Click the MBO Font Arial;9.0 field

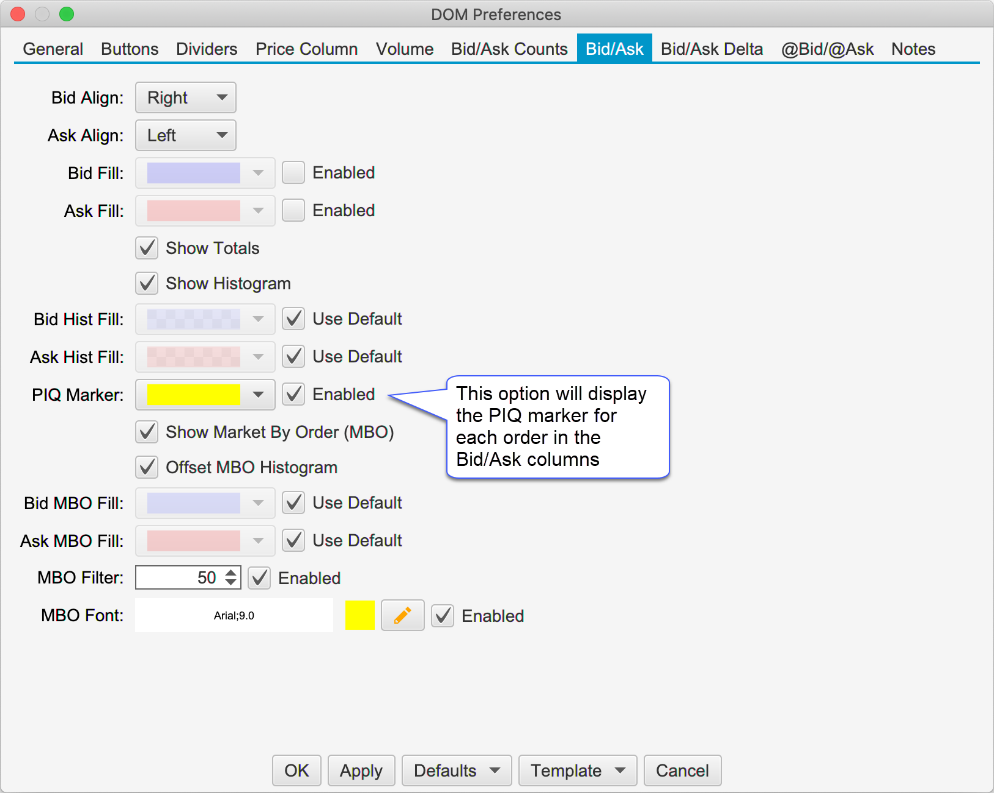click(234, 616)
